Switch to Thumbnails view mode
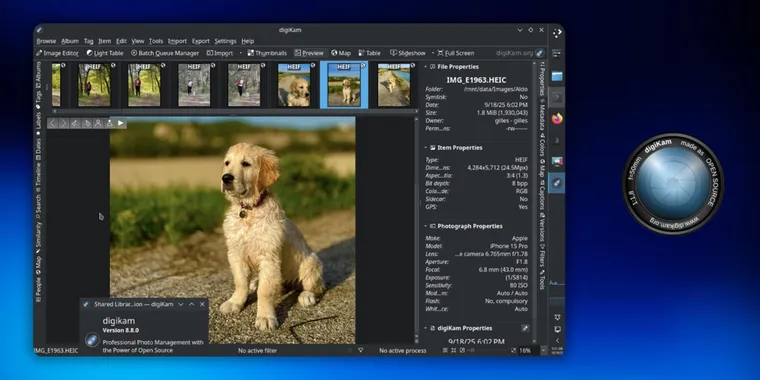The width and height of the screenshot is (760, 380). [267, 53]
